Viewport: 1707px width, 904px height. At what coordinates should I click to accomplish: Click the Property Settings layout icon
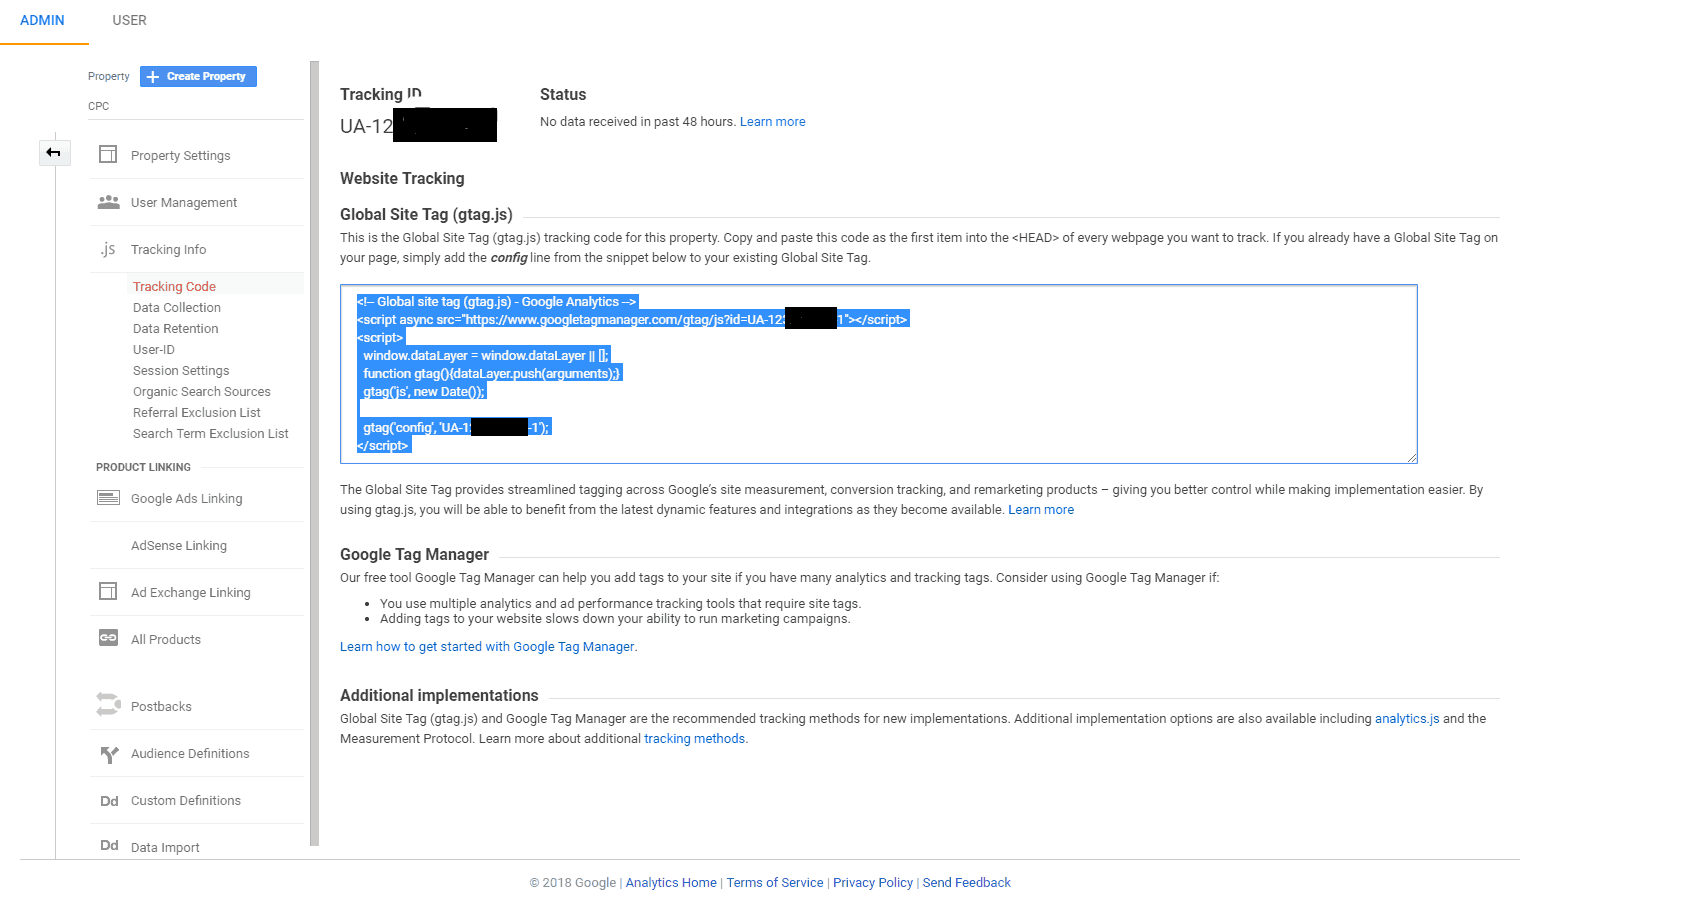point(108,155)
